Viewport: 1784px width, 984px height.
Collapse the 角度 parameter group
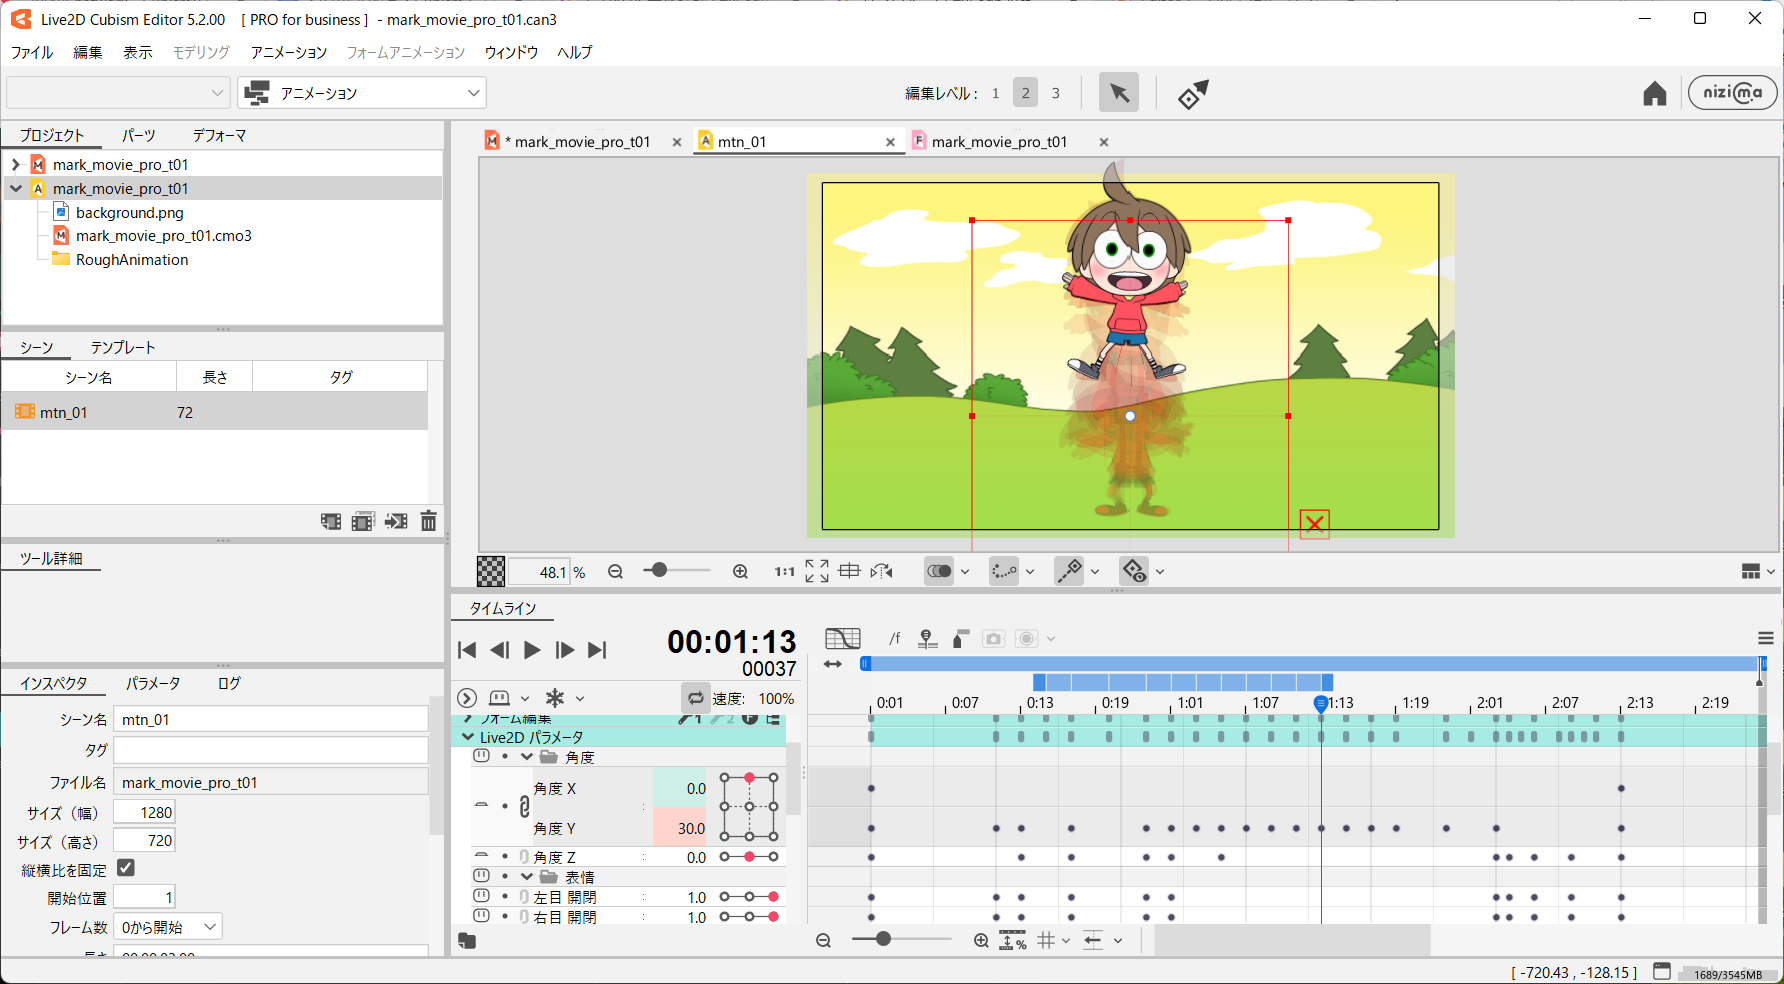pos(527,757)
